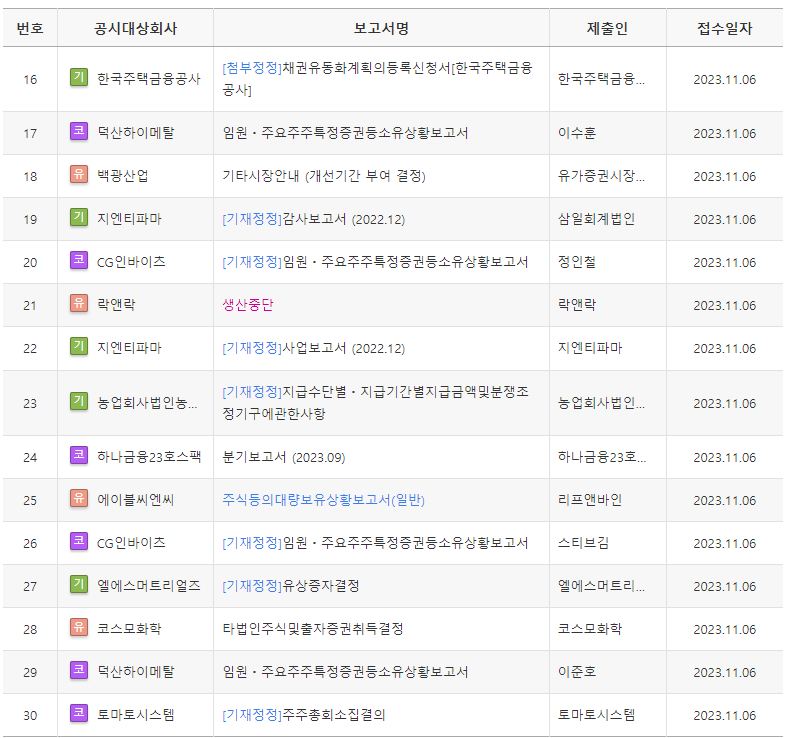
Task: Open CG인바이츠 company in row 26
Action: [131, 543]
